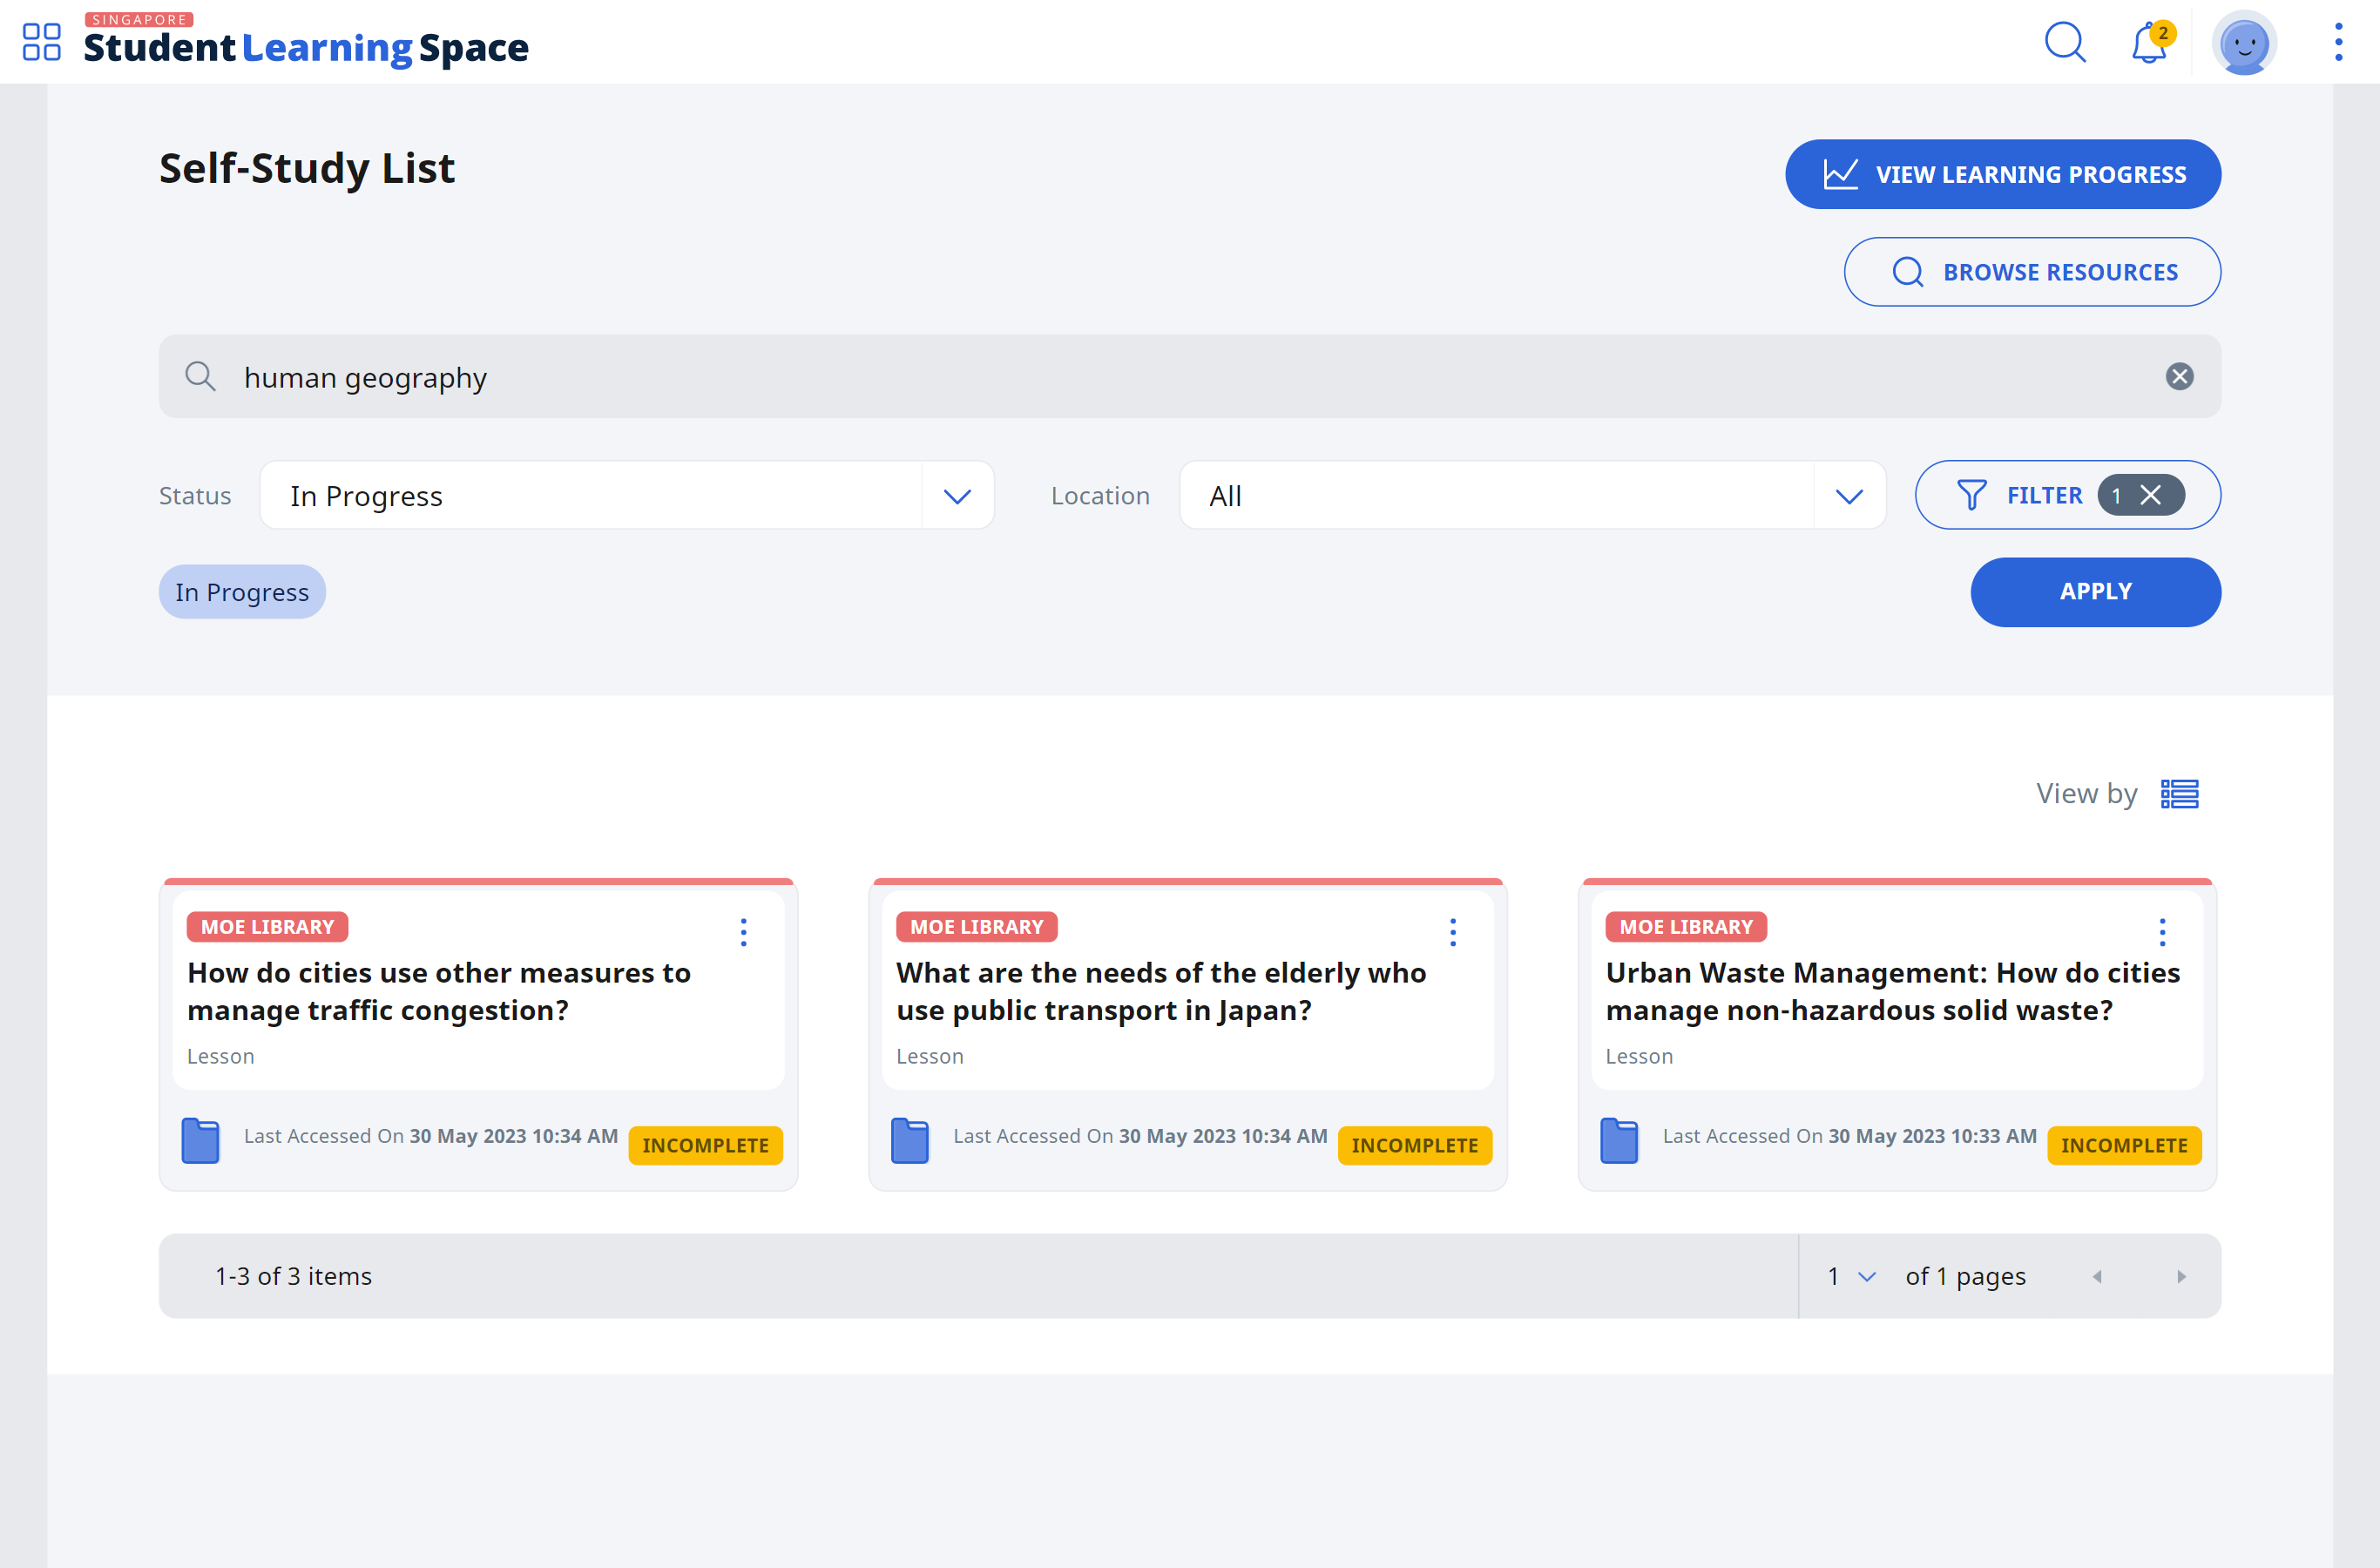Click the In Progress filter chip

[242, 592]
